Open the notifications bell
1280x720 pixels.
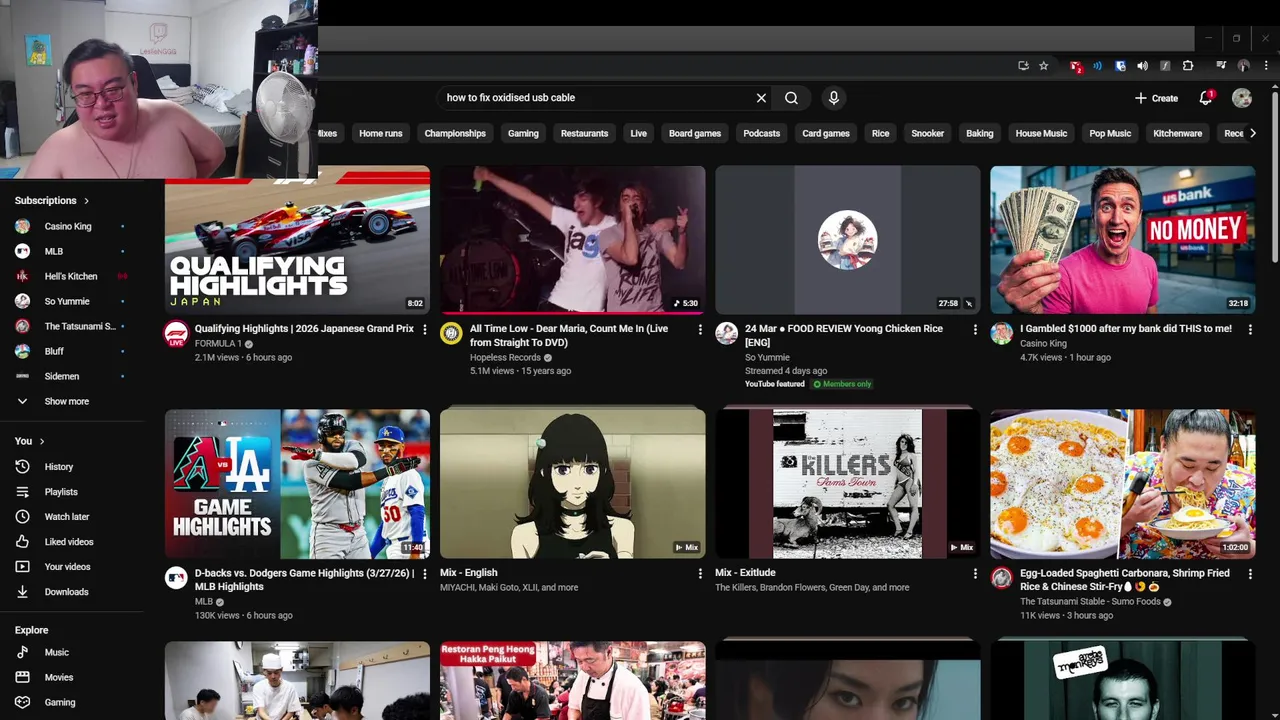1206,98
